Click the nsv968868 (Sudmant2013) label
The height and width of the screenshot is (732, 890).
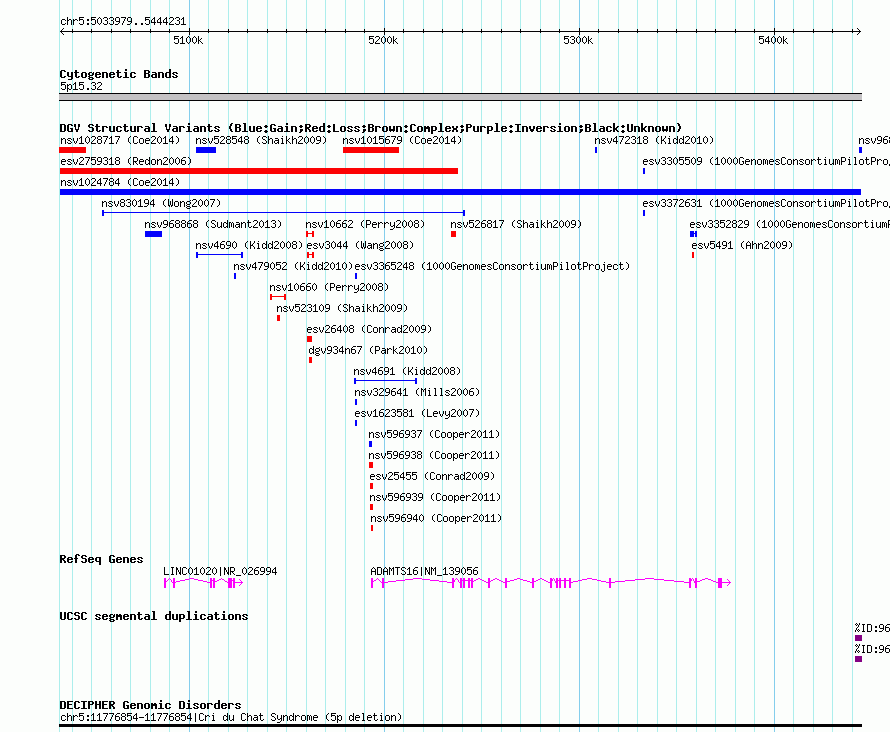point(213,224)
